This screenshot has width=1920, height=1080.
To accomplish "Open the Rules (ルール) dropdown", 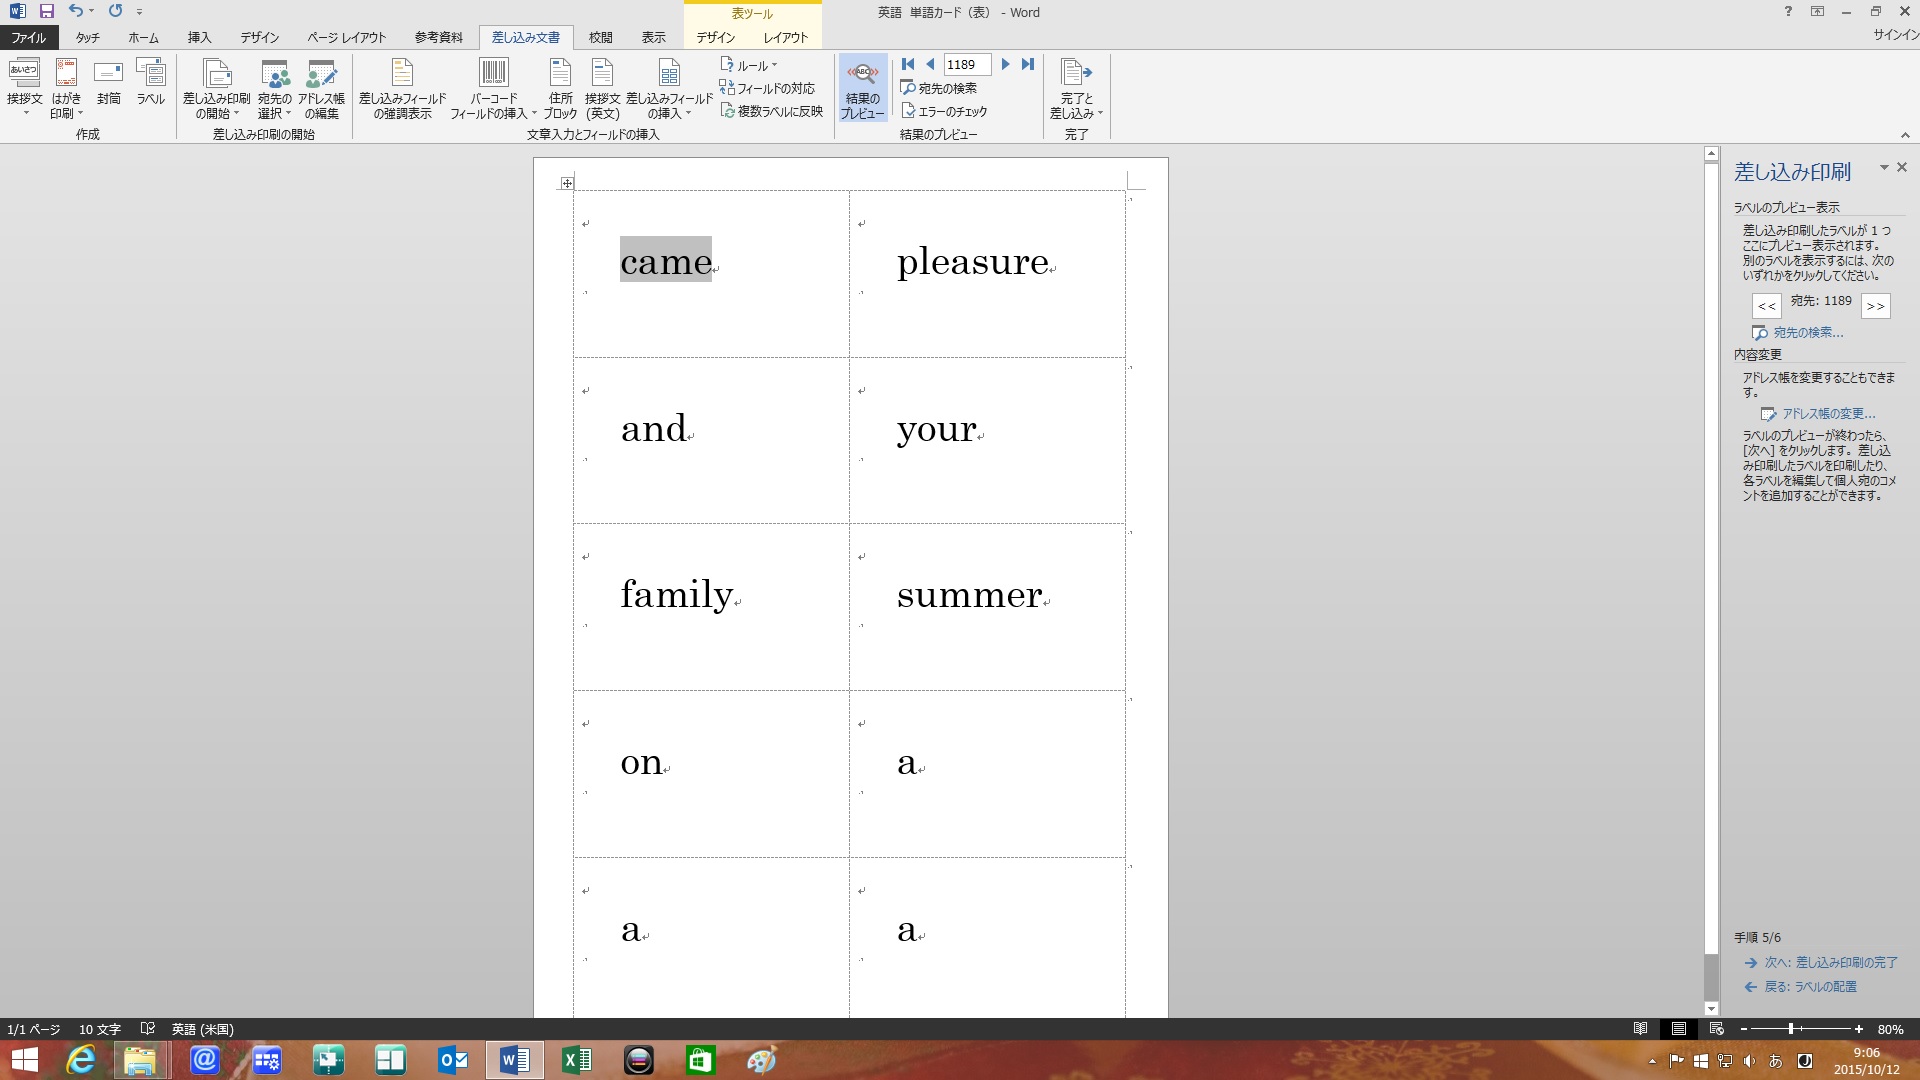I will click(749, 65).
